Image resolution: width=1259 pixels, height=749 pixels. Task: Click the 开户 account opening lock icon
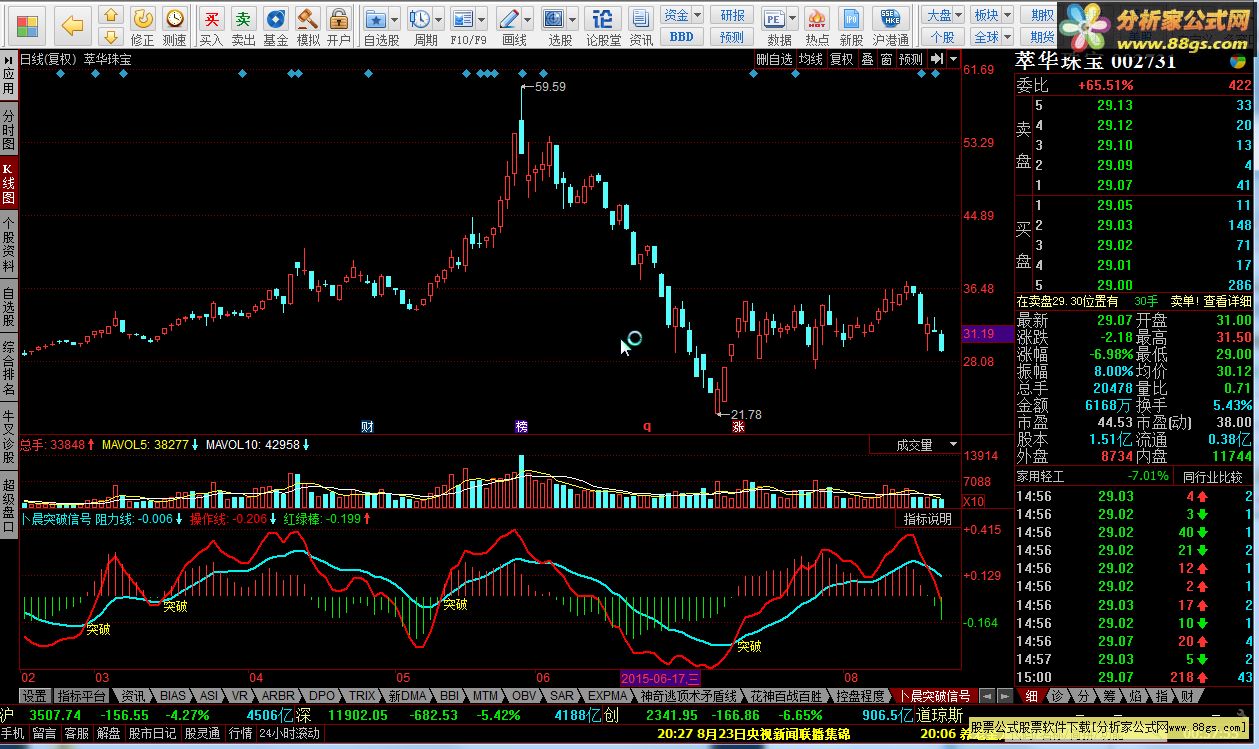[339, 26]
